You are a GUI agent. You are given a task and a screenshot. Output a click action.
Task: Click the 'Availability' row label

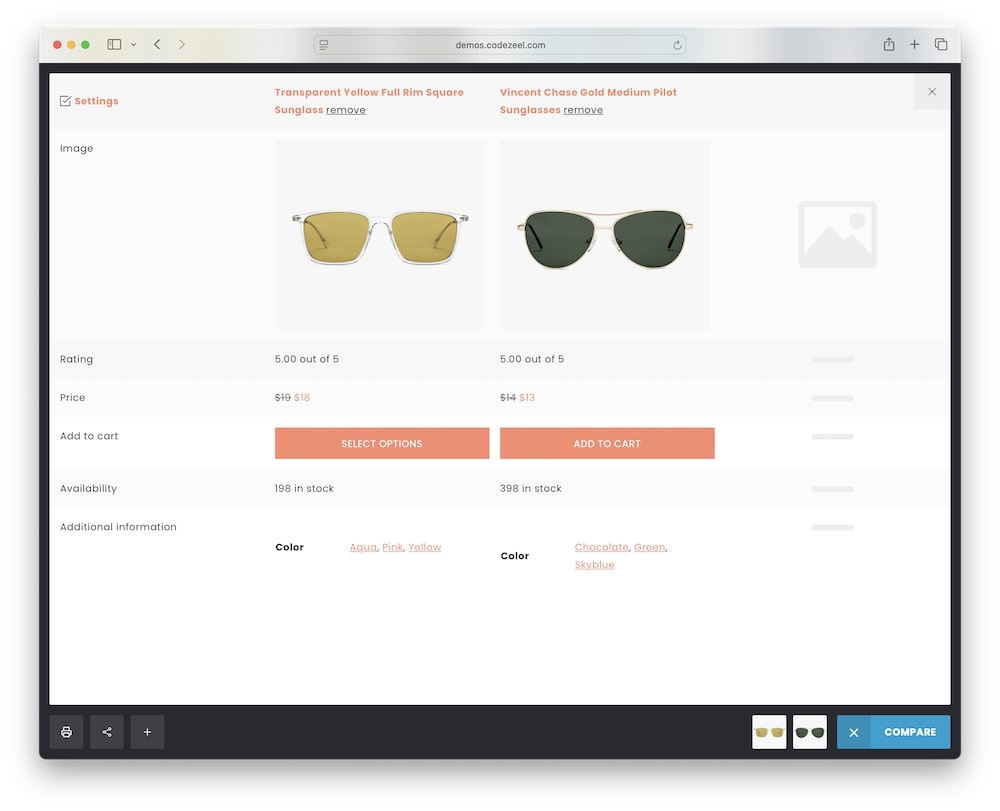pyautogui.click(x=88, y=488)
